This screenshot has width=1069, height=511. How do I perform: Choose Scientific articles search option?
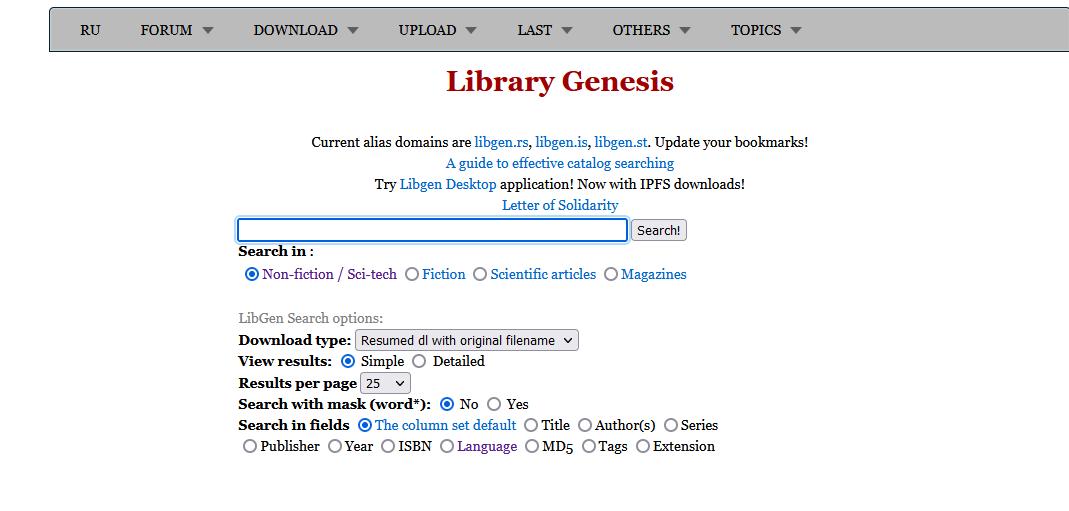(481, 274)
